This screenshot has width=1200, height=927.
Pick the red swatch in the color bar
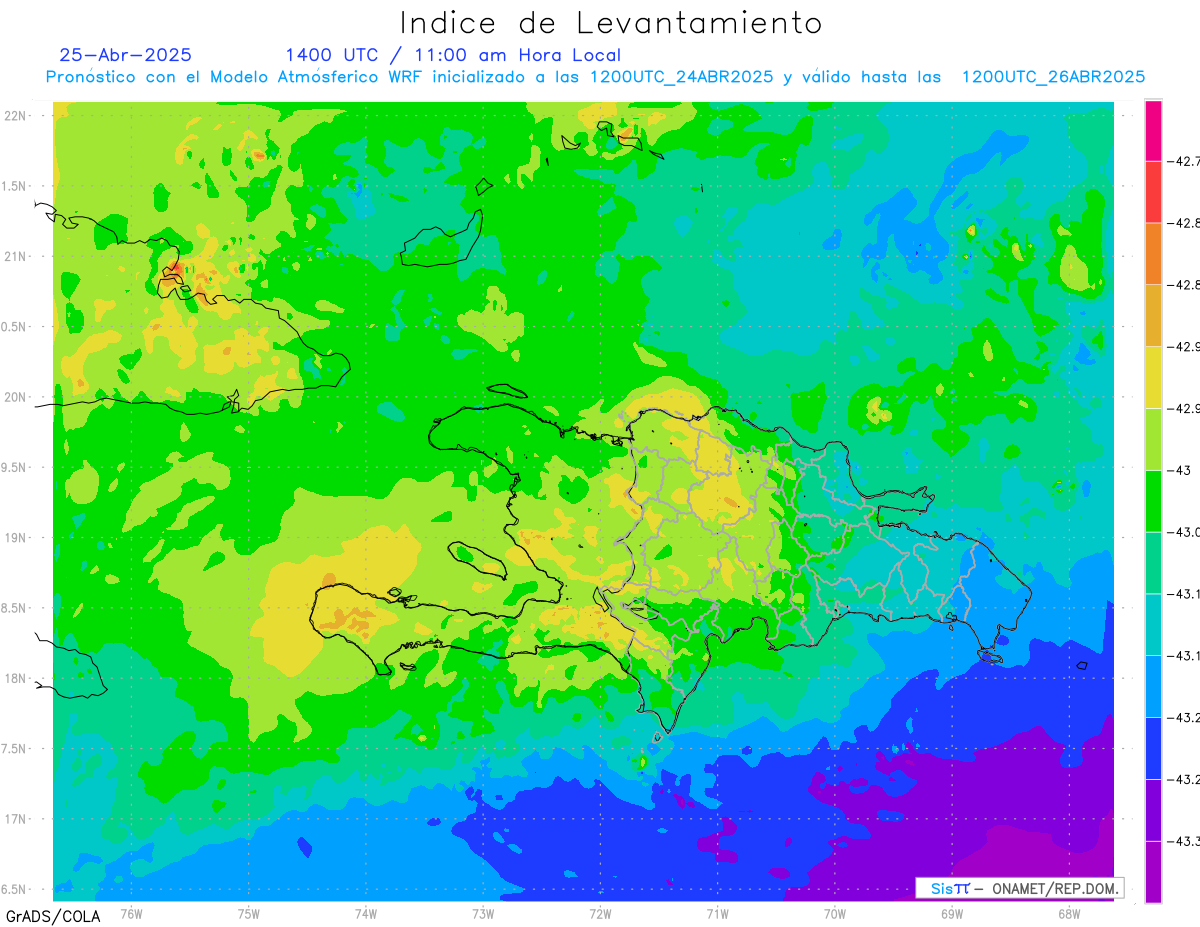tap(1153, 192)
